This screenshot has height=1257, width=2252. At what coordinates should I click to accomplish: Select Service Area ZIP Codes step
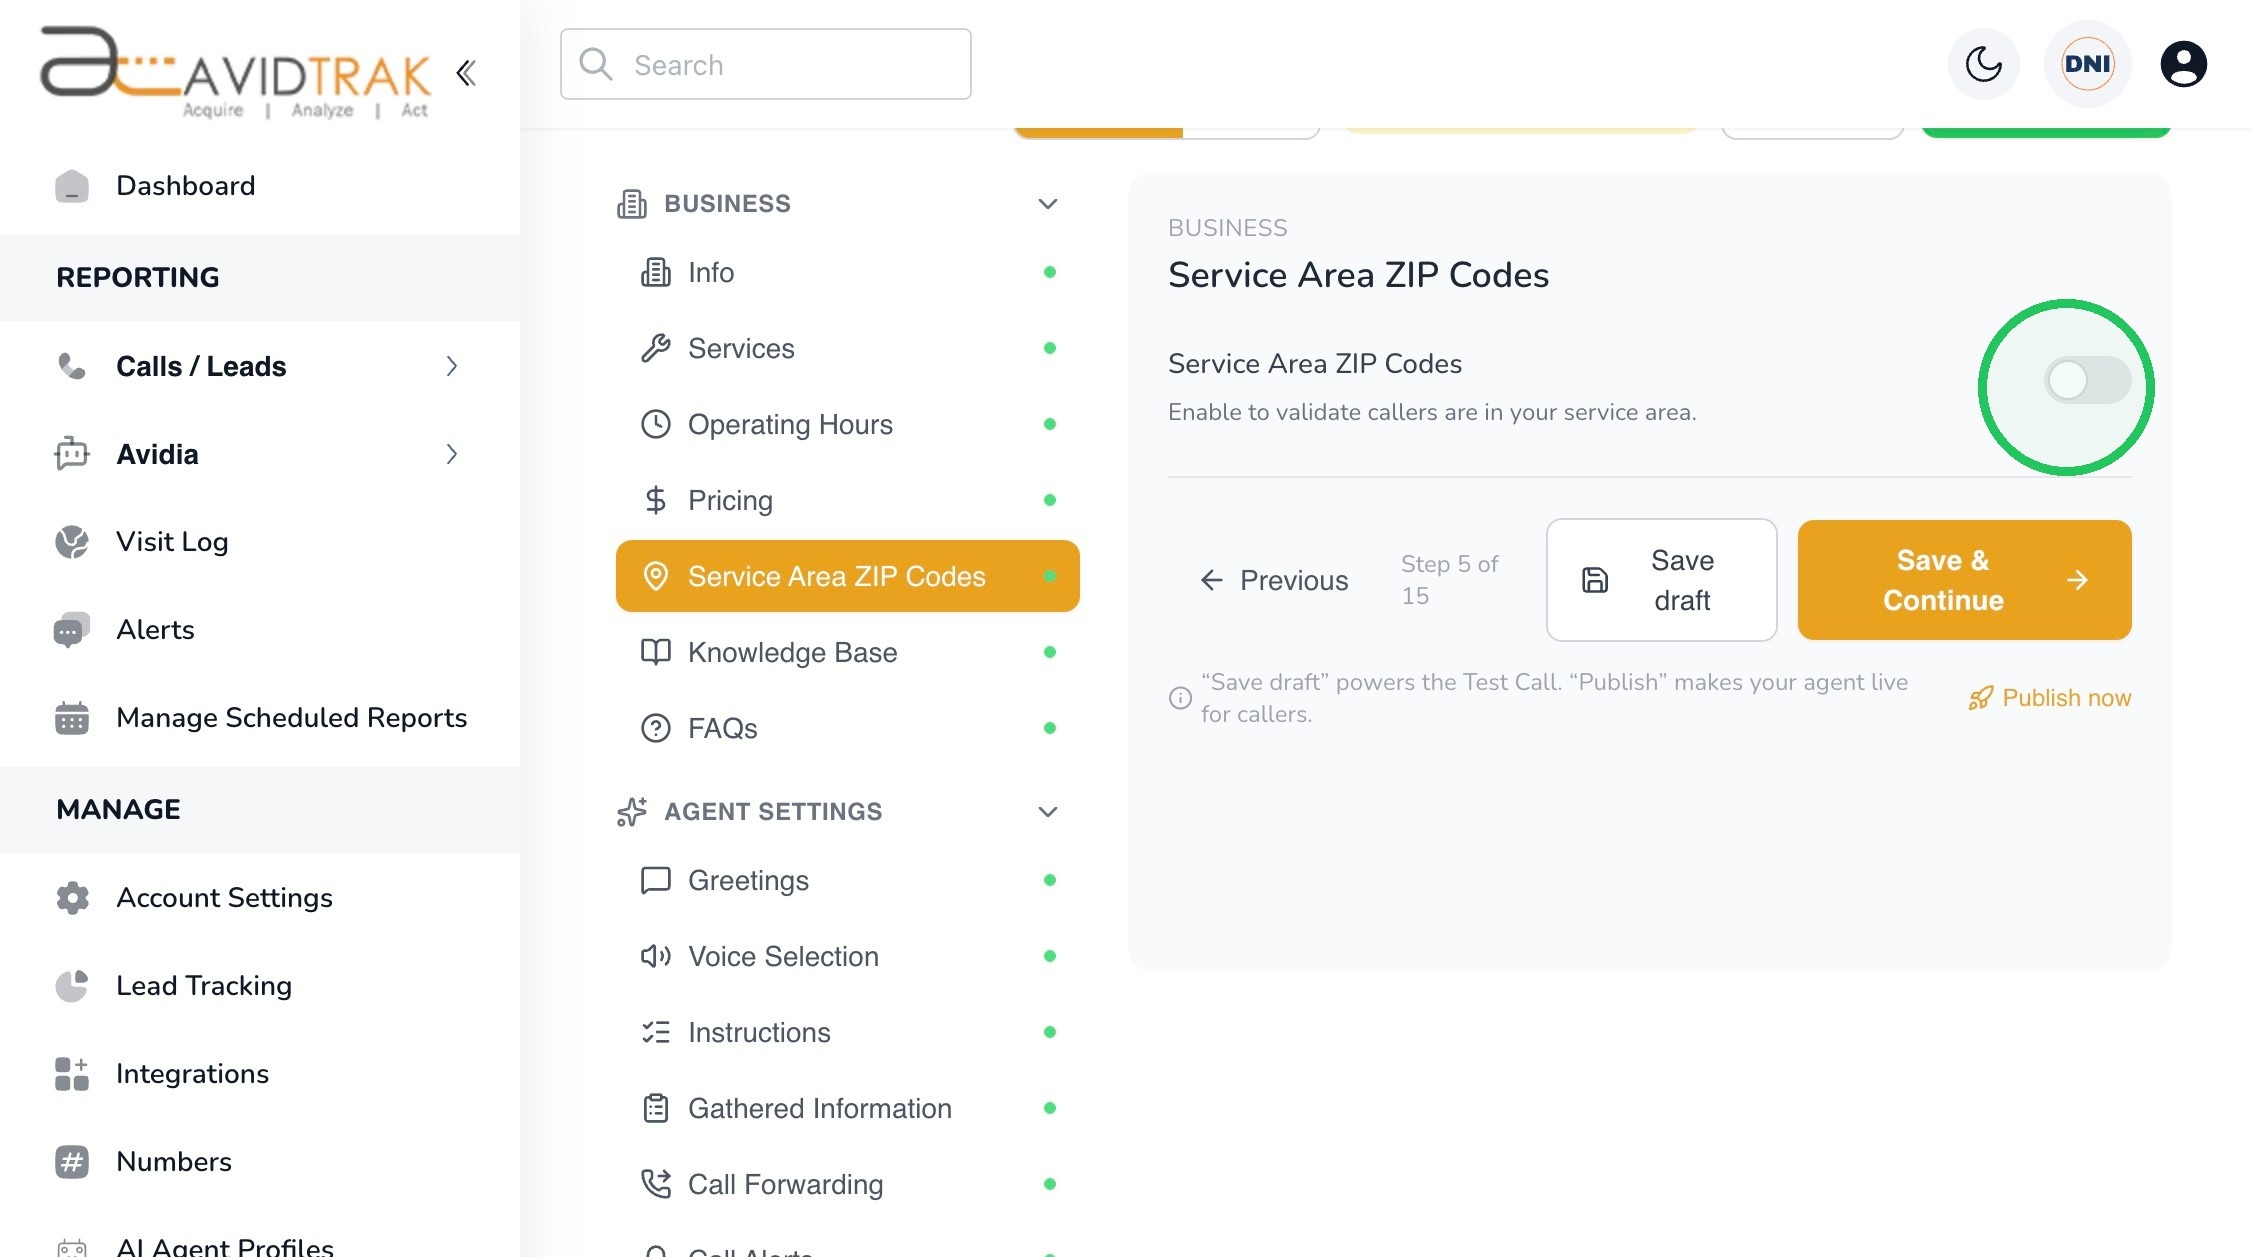click(x=848, y=576)
